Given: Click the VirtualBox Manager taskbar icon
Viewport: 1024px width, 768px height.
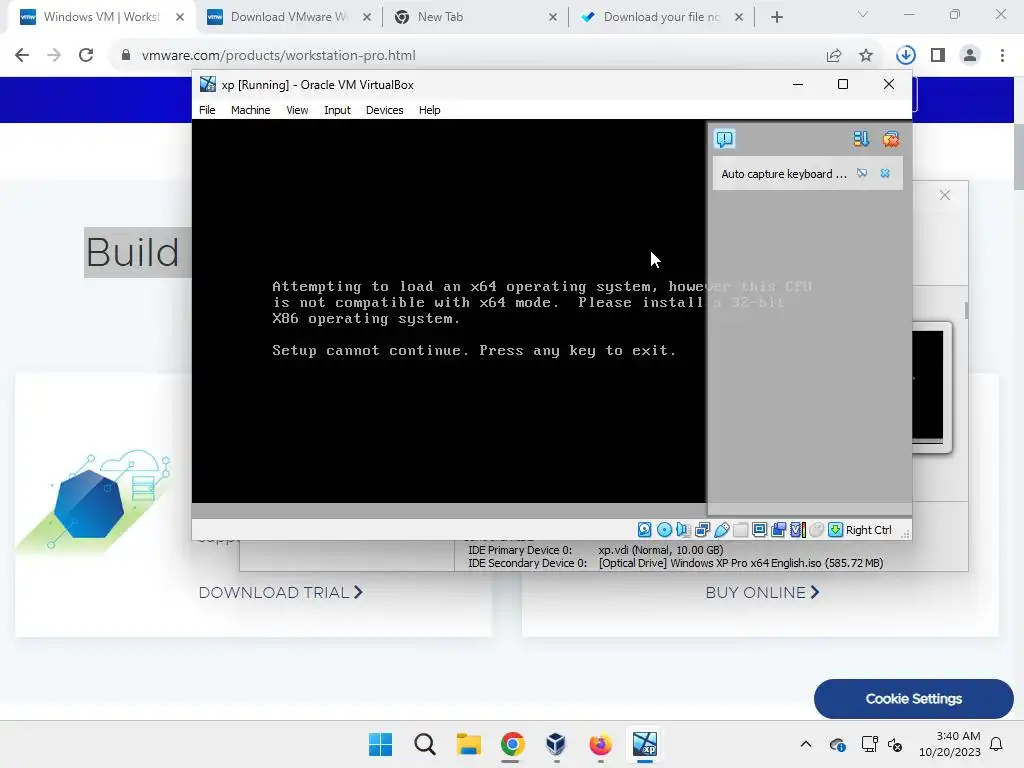Looking at the screenshot, I should point(556,744).
